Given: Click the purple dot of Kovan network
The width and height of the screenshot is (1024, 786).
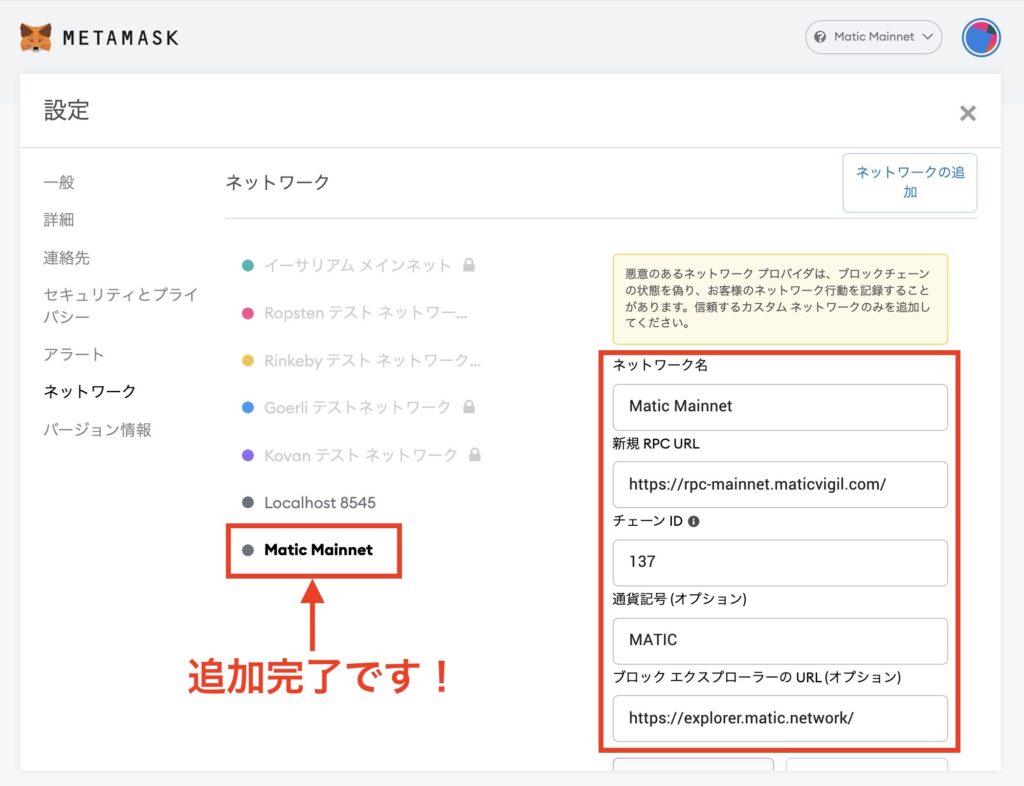Looking at the screenshot, I should pyautogui.click(x=248, y=455).
